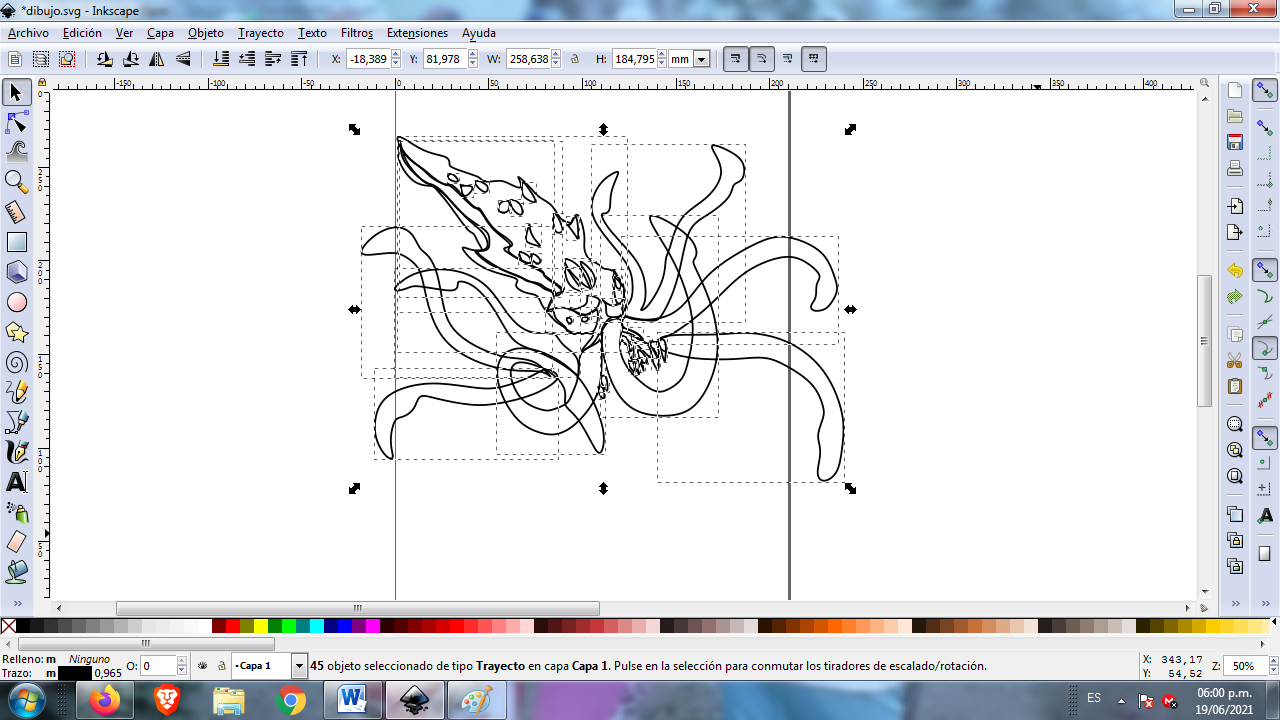The image size is (1280, 720).
Task: Click the opacity O stepper
Action: 182,665
